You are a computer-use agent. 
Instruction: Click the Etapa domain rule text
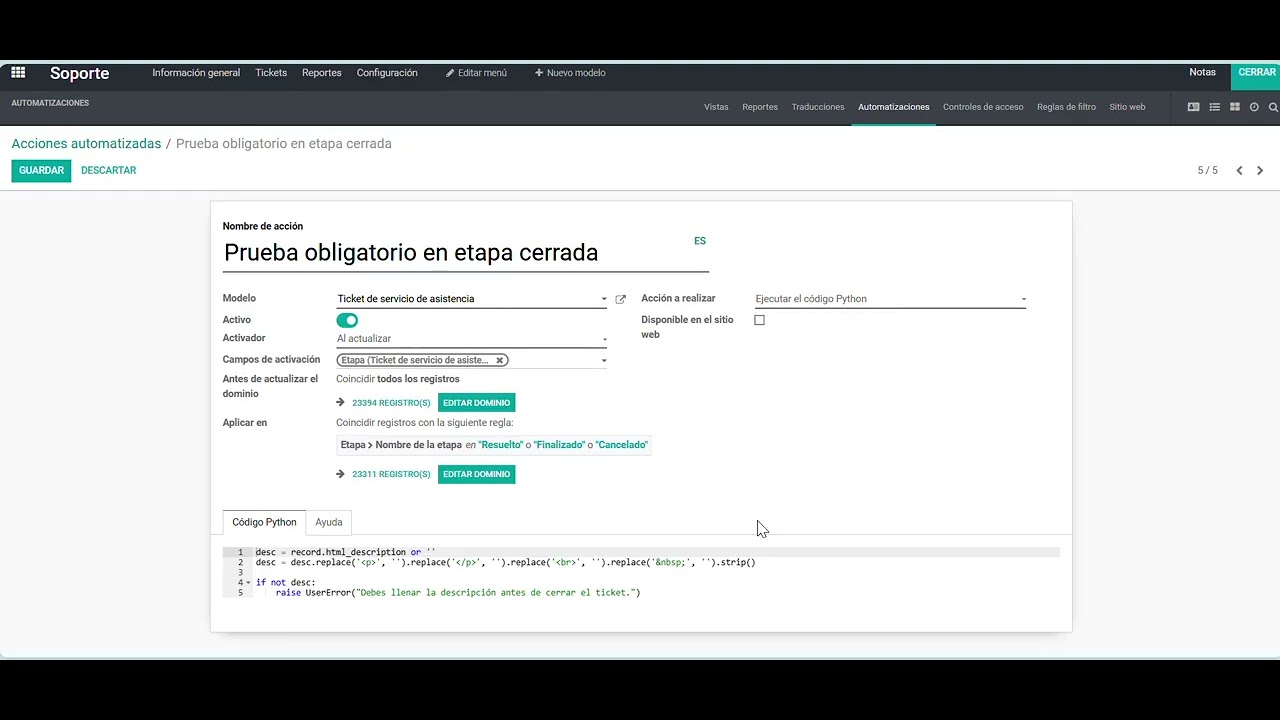(x=494, y=445)
